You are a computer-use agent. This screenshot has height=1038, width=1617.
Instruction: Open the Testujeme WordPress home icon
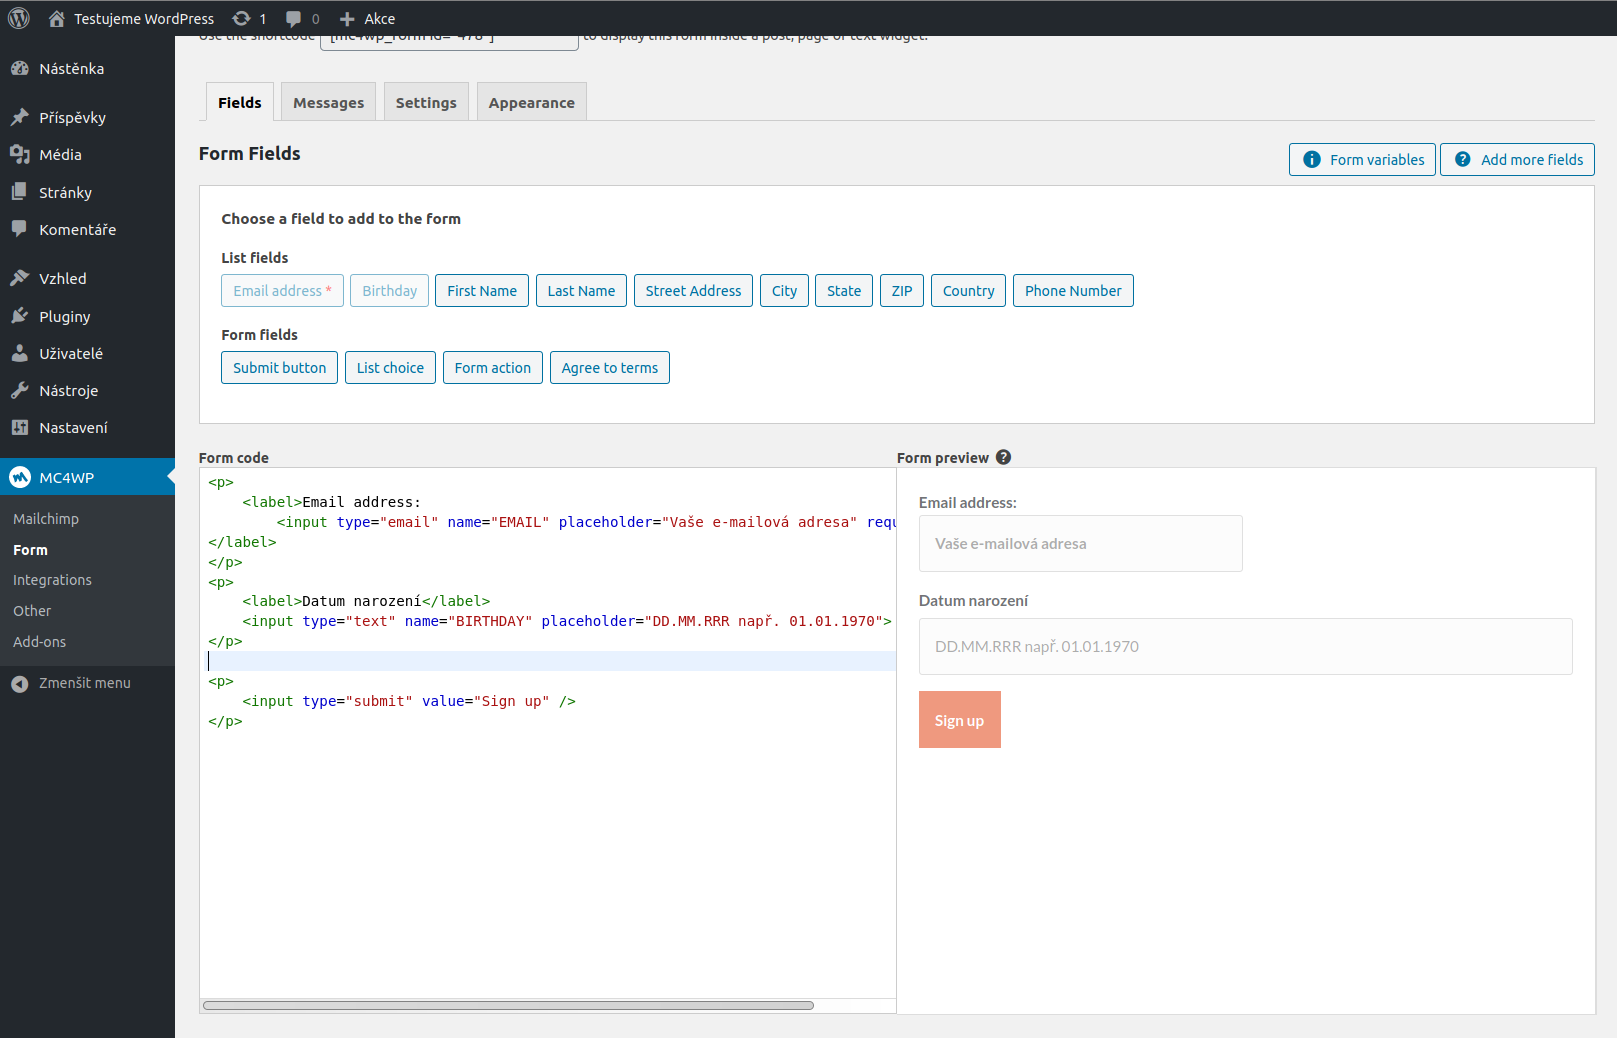[56, 18]
